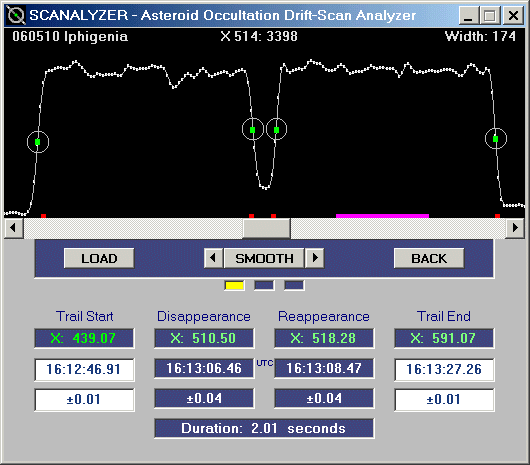Click the horizontal scrollbar thumb
Image resolution: width=530 pixels, height=465 pixels.
tap(266, 228)
